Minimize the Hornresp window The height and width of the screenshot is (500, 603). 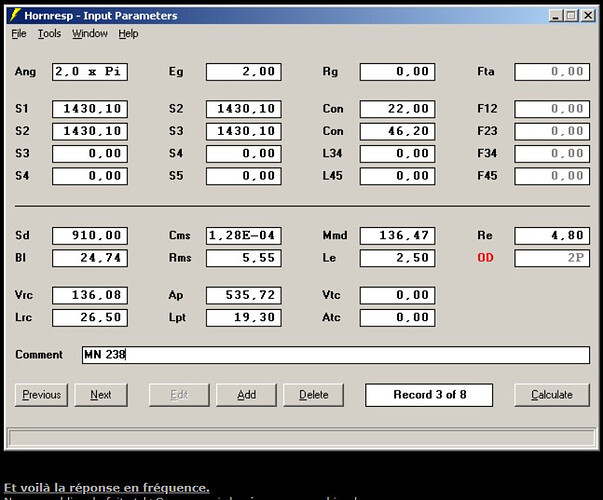[555, 16]
